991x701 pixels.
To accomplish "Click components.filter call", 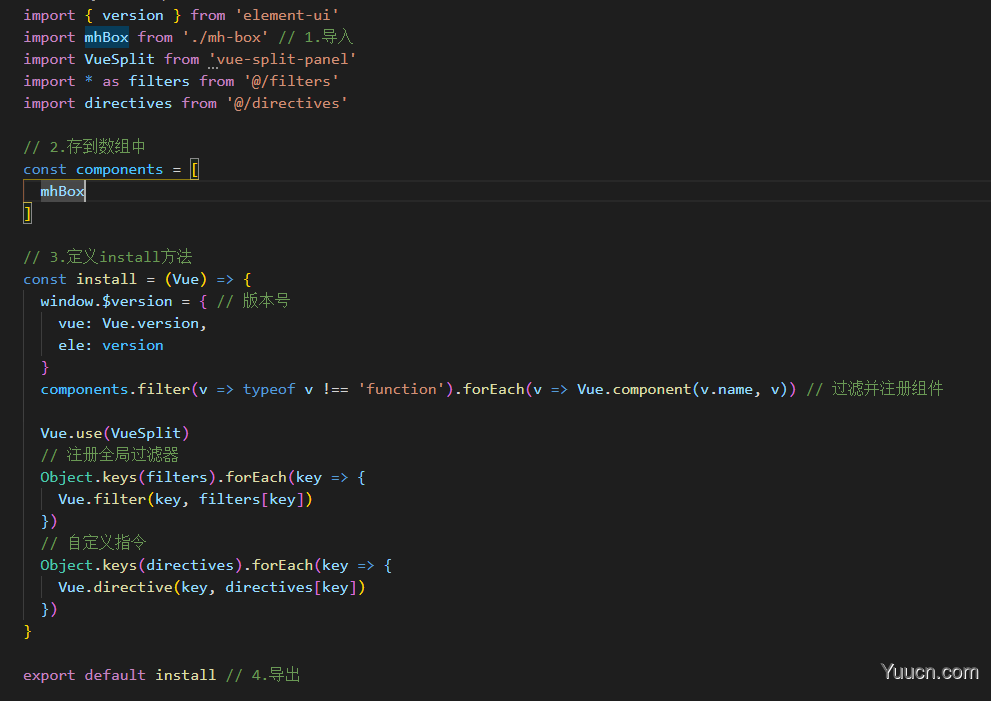I will pos(115,389).
